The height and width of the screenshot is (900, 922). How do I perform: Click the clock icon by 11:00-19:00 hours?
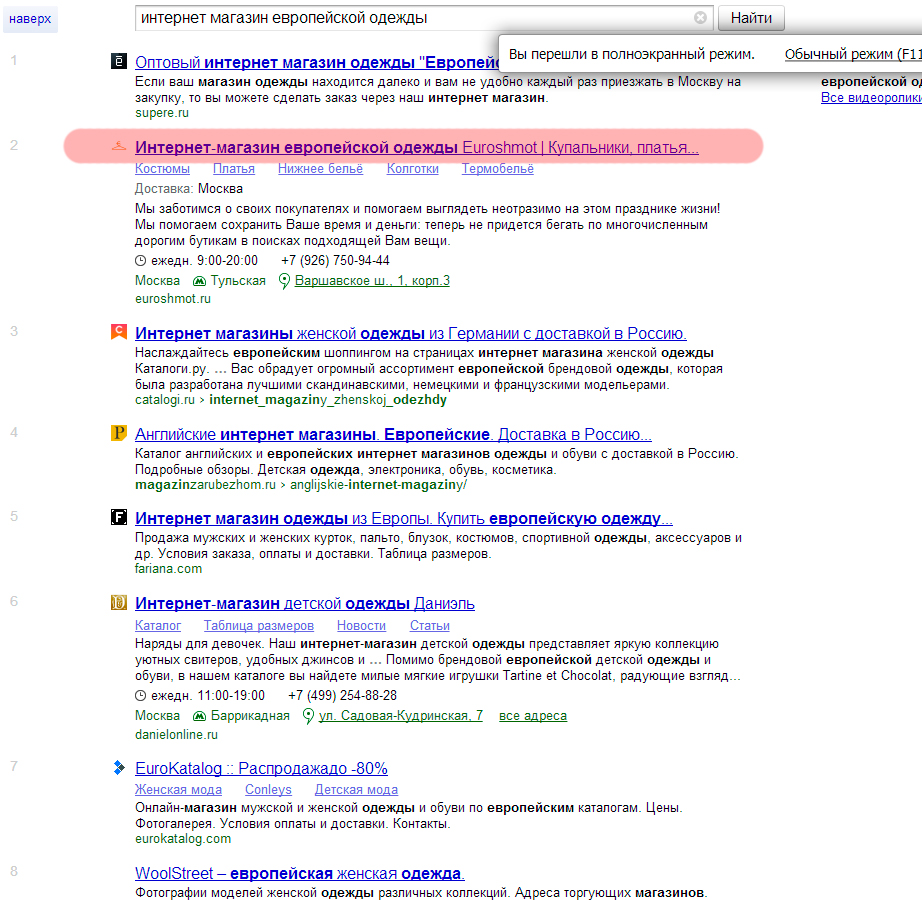141,695
